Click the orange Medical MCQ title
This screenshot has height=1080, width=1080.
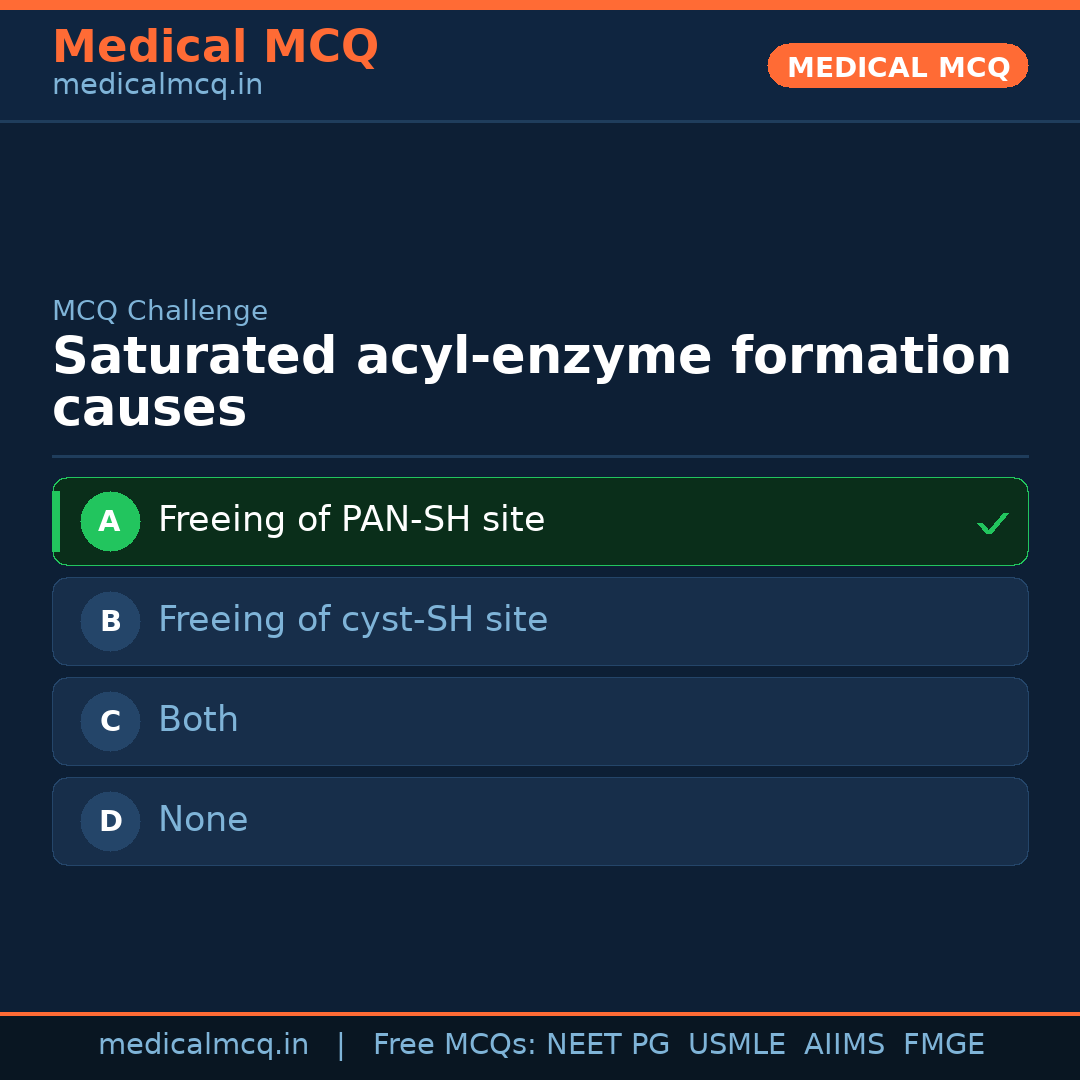pos(215,47)
